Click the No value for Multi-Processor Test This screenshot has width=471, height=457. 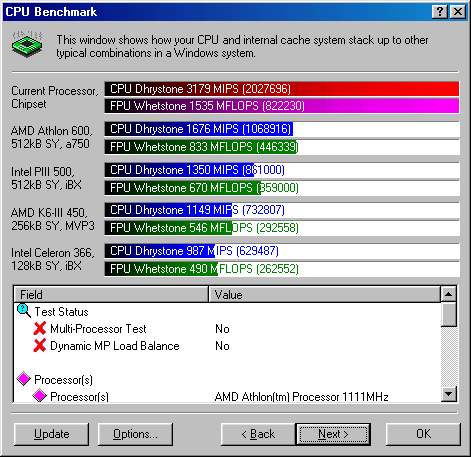pyautogui.click(x=222, y=329)
